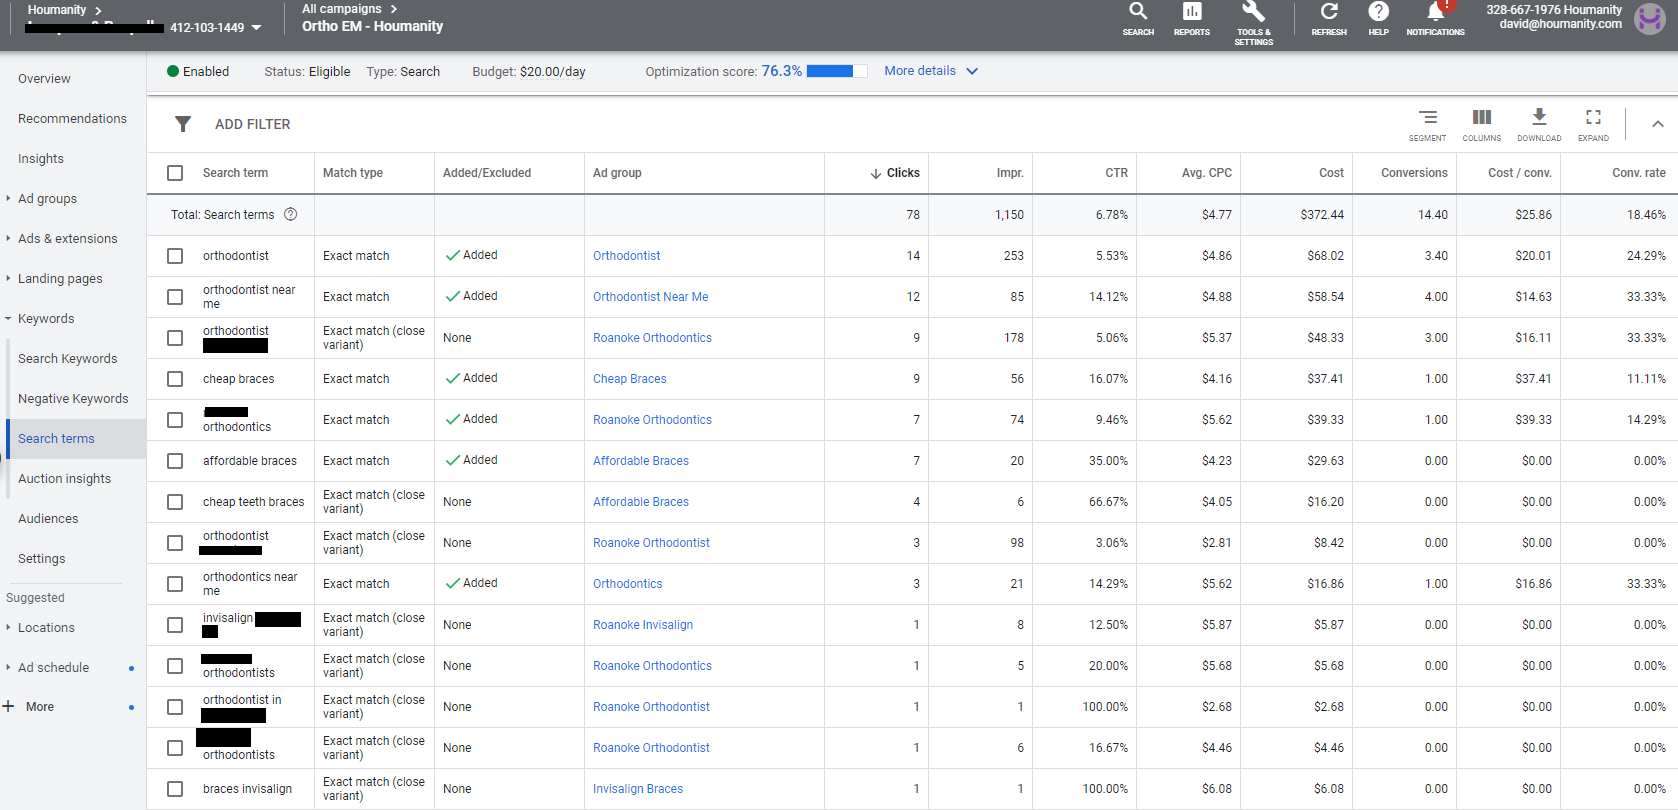Click the sort arrow on Clicks column
The height and width of the screenshot is (810, 1678).
point(876,173)
